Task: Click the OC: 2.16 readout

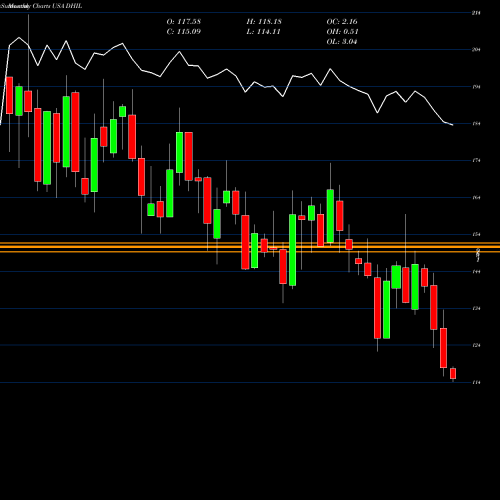Action: coord(342,22)
